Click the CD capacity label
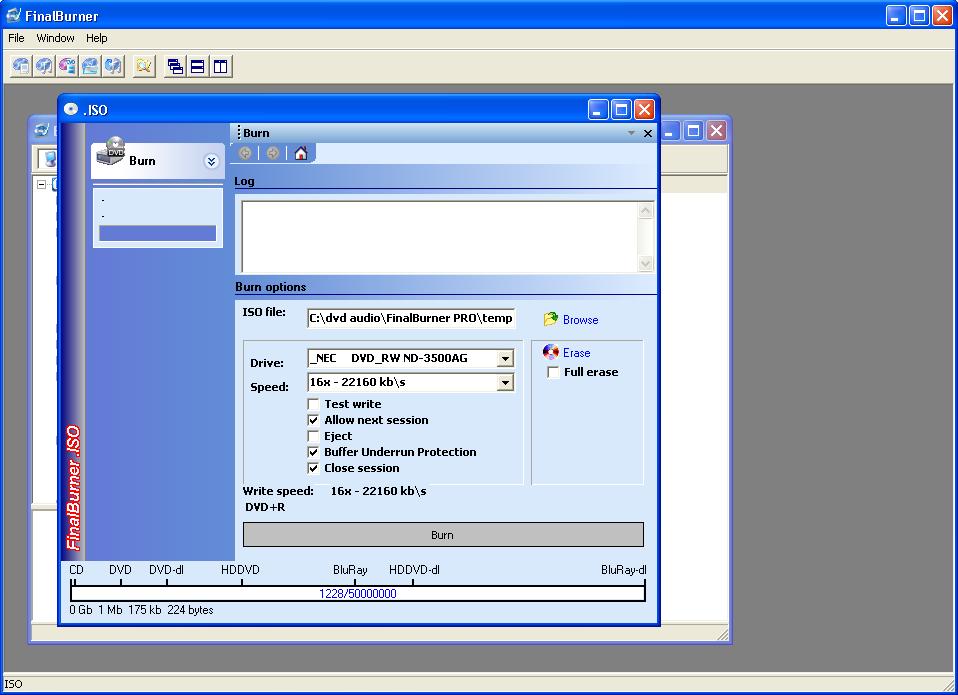958x695 pixels. pyautogui.click(x=76, y=570)
